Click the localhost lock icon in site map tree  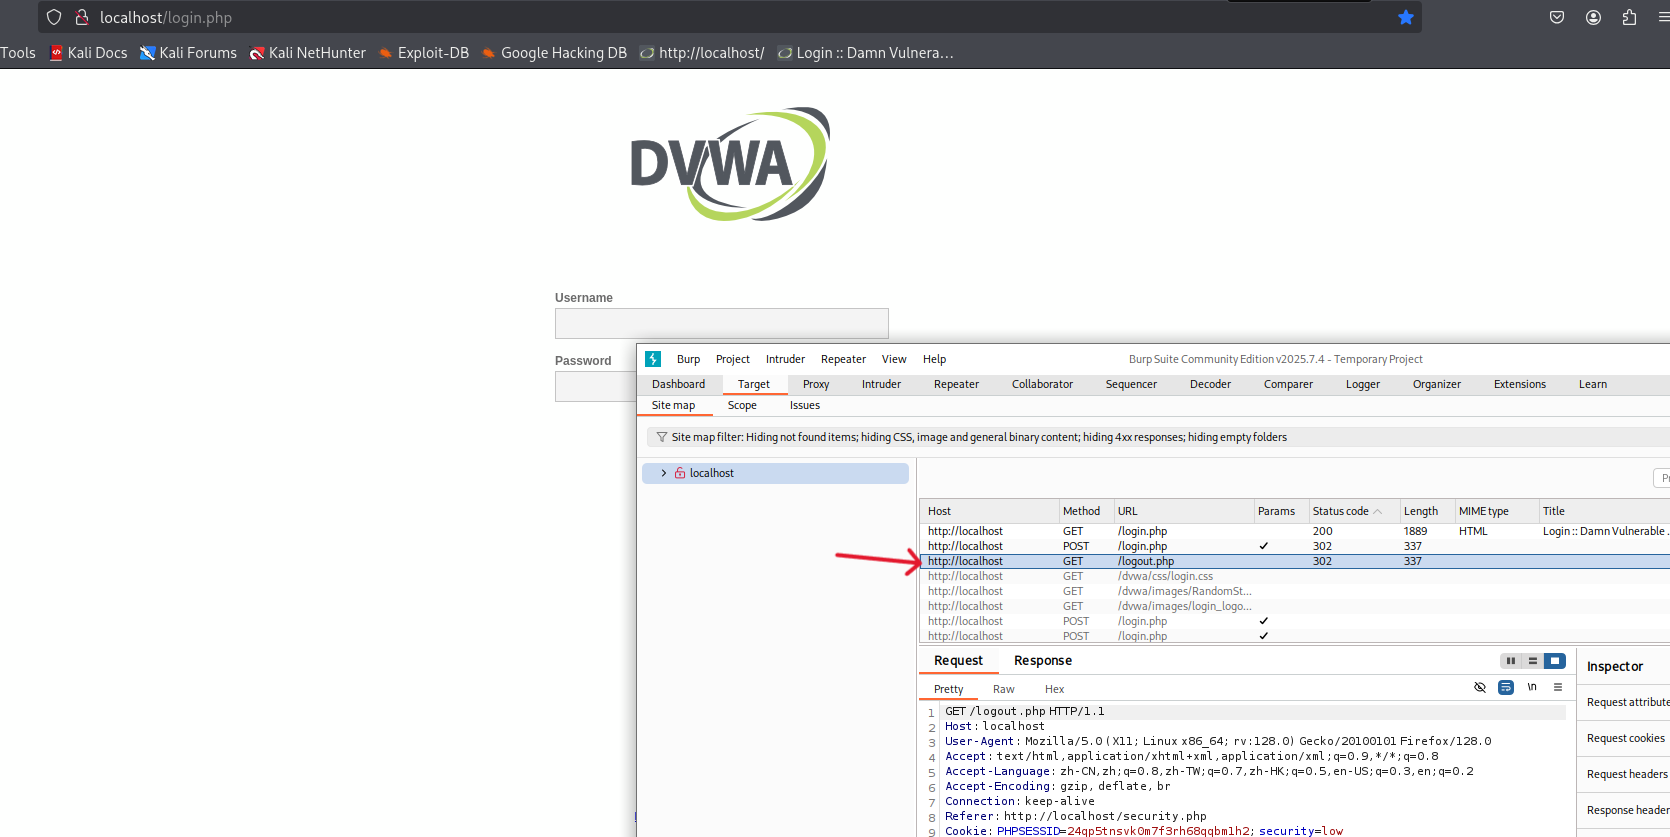pos(680,473)
